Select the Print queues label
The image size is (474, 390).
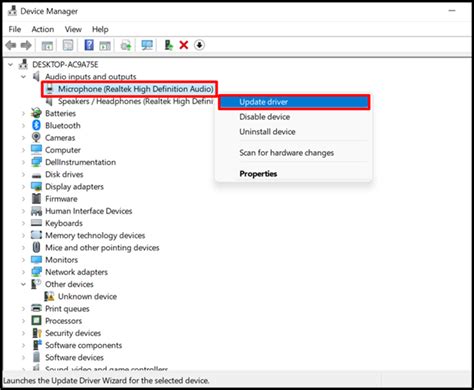[x=67, y=309]
